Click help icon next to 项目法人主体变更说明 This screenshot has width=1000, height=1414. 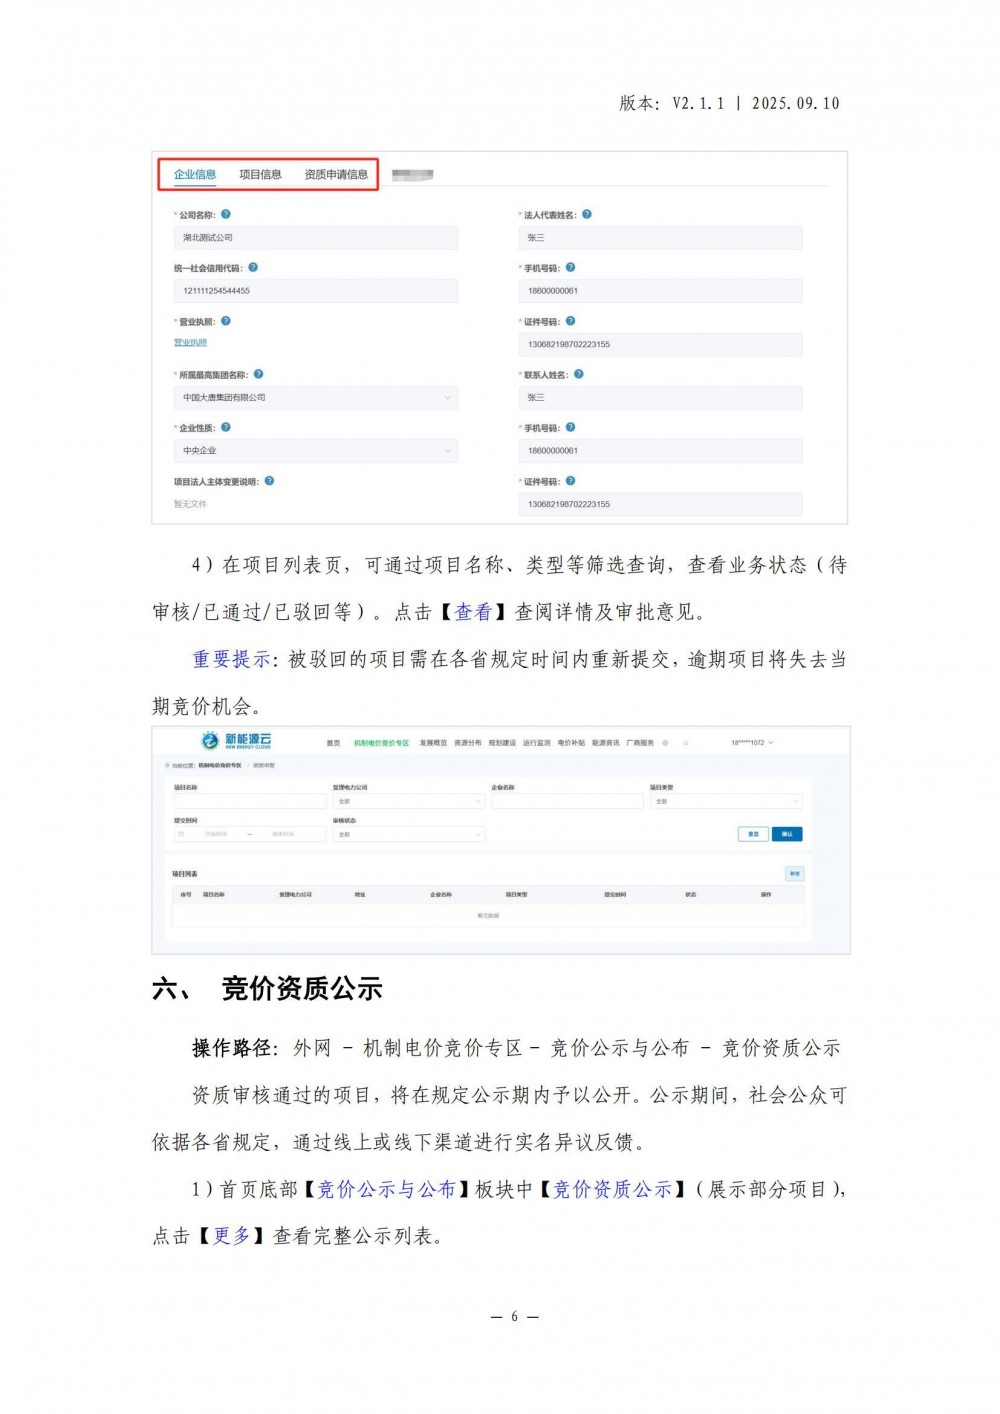[x=269, y=481]
